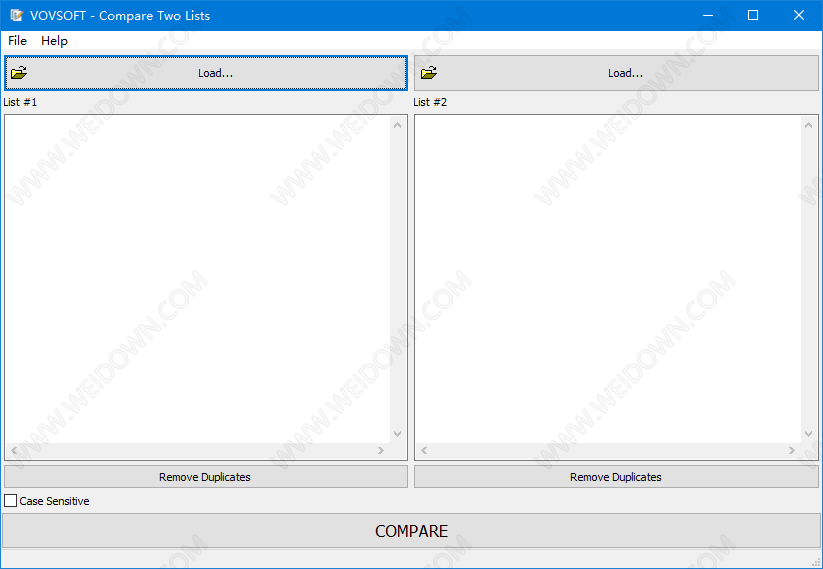Click List #2 vertical scrollbar down arrow
Viewport: 823px width, 569px height.
pyautogui.click(x=808, y=434)
